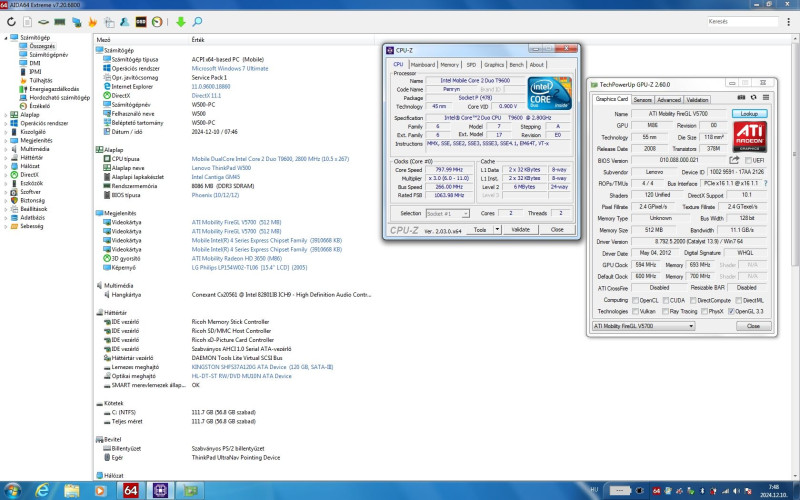Click the media player icon on taskbar
Image resolution: width=800 pixels, height=500 pixels.
click(x=101, y=490)
